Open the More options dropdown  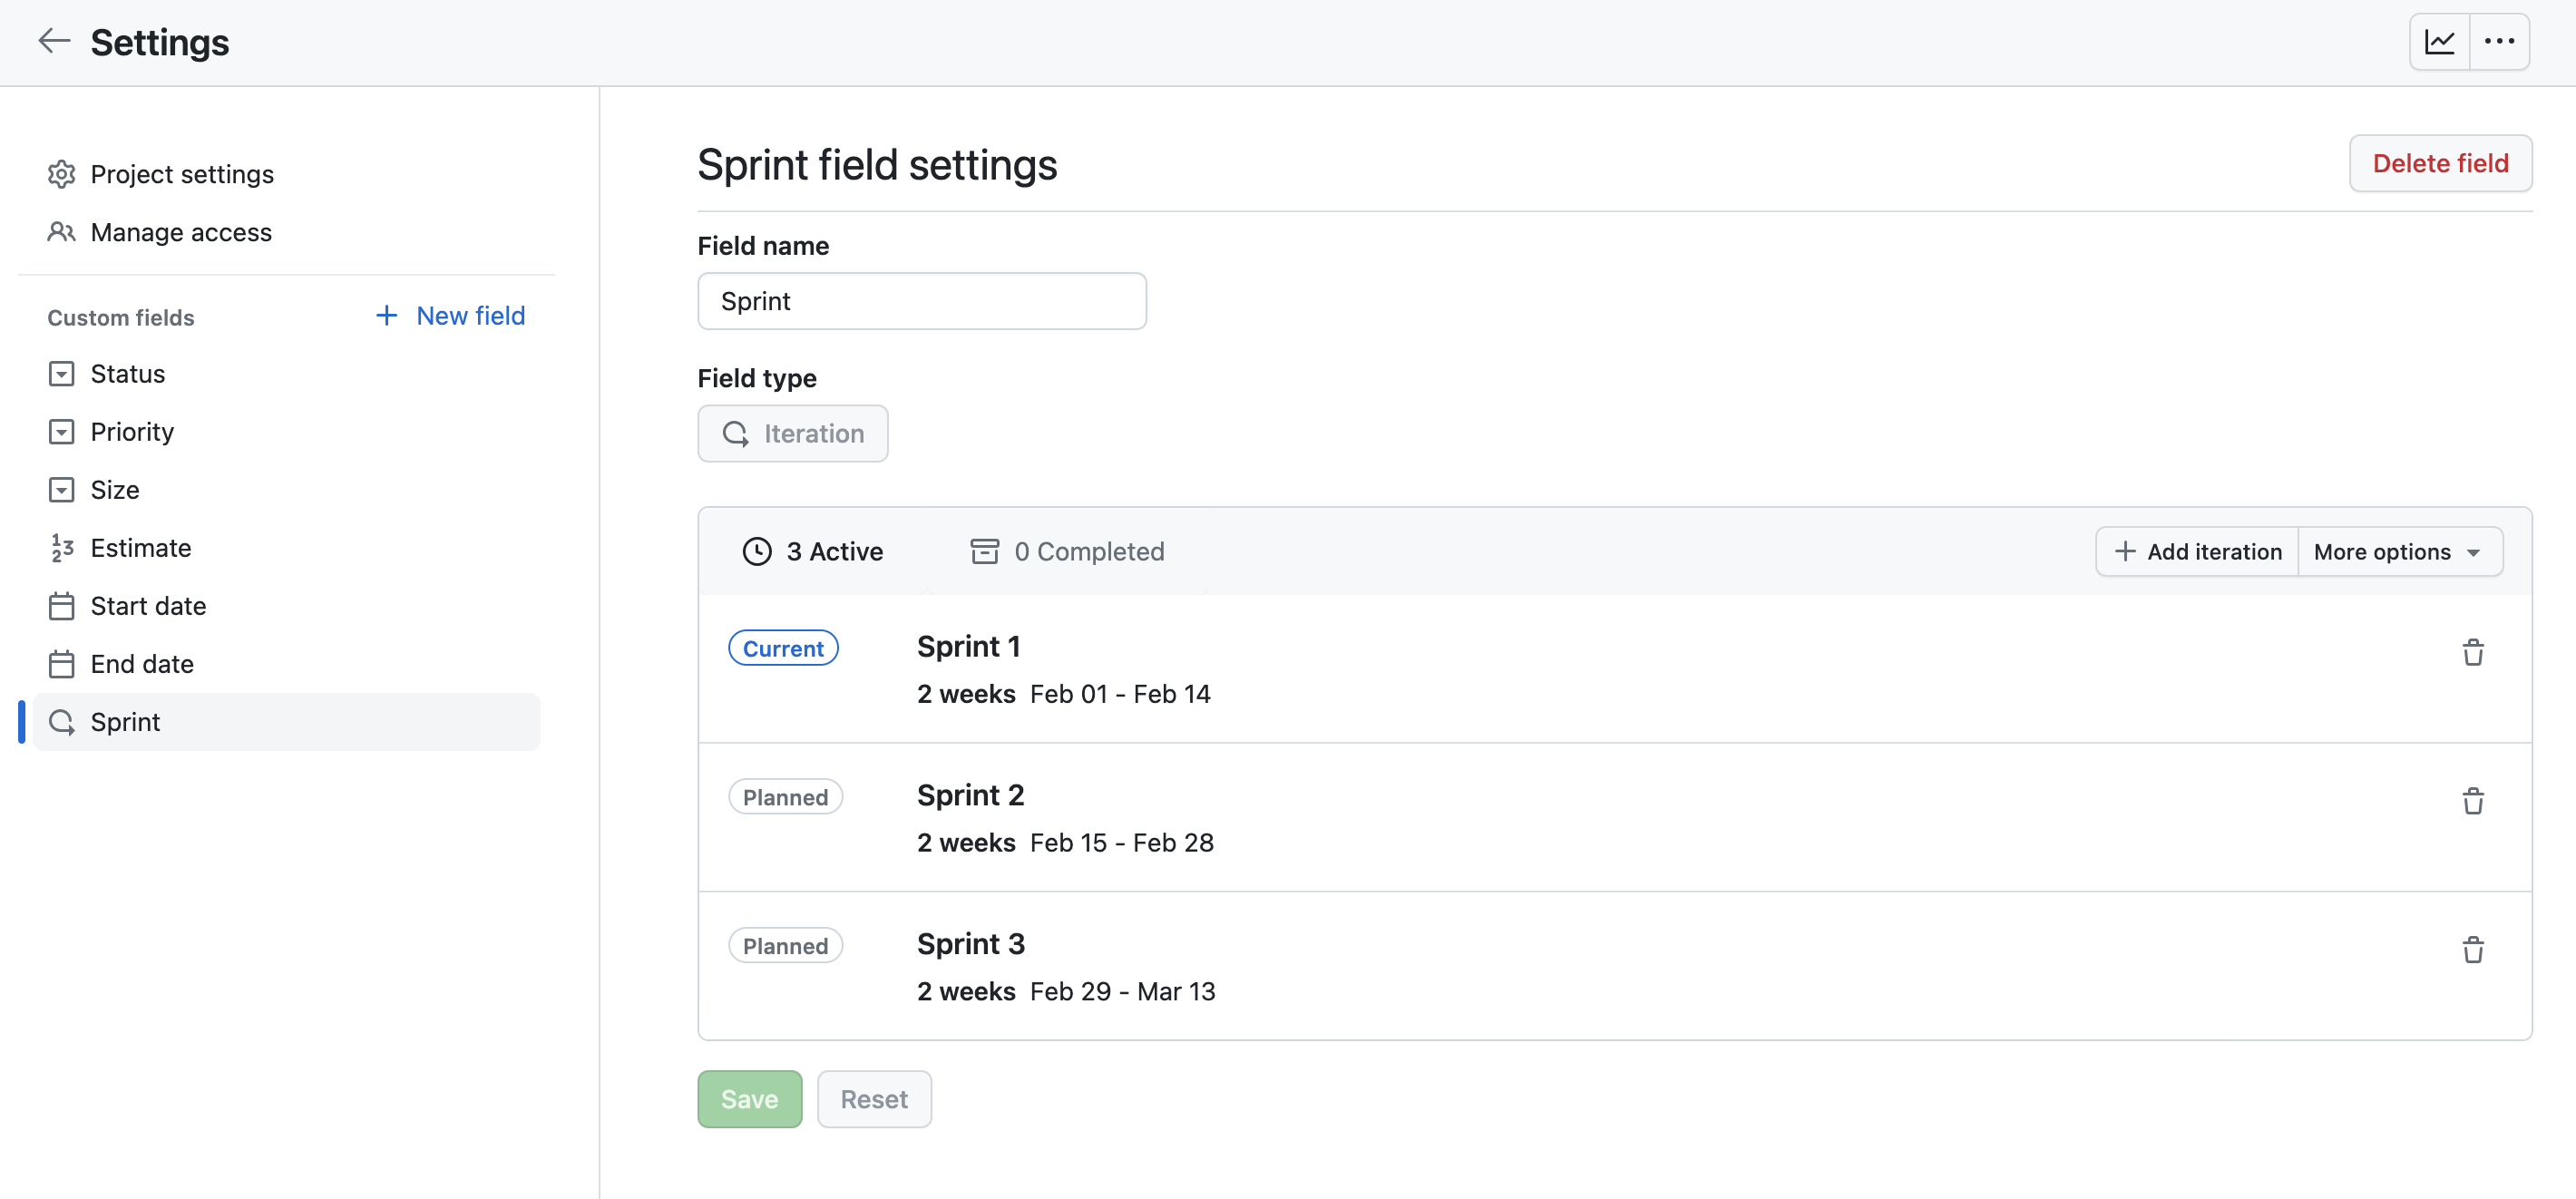click(2398, 551)
